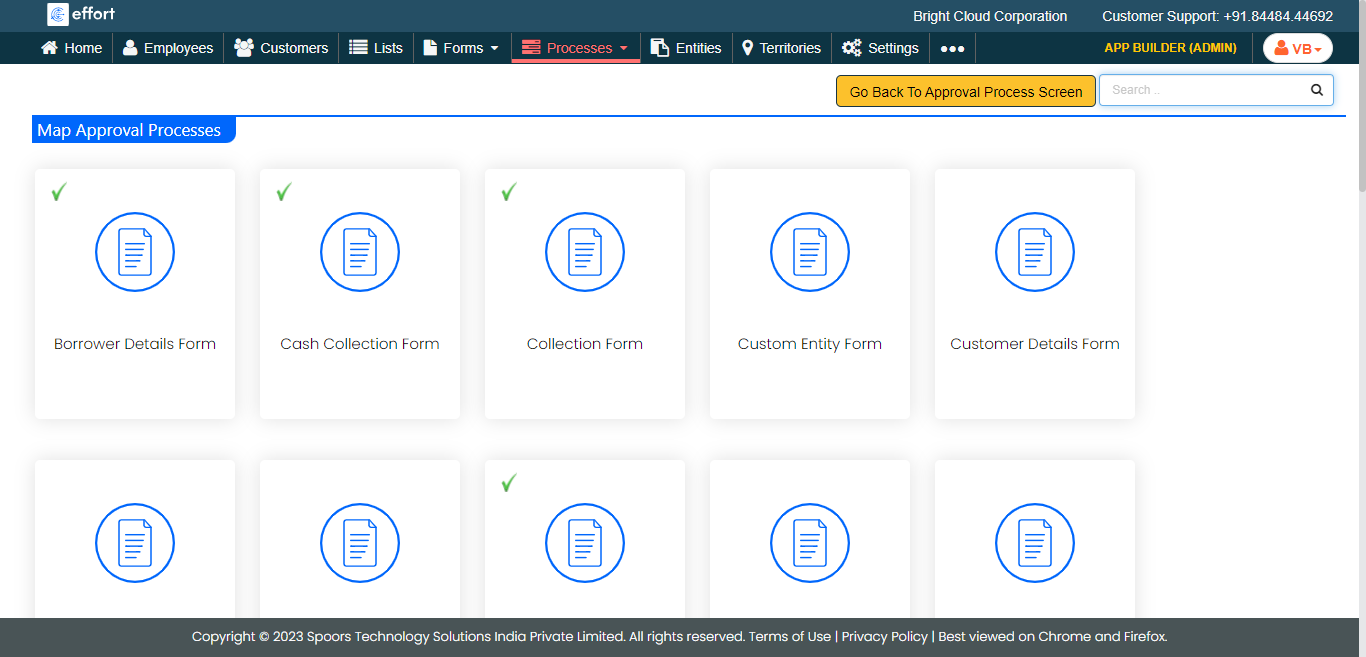The height and width of the screenshot is (657, 1366).
Task: Click the page vertical scrollbar
Action: pos(1360,150)
